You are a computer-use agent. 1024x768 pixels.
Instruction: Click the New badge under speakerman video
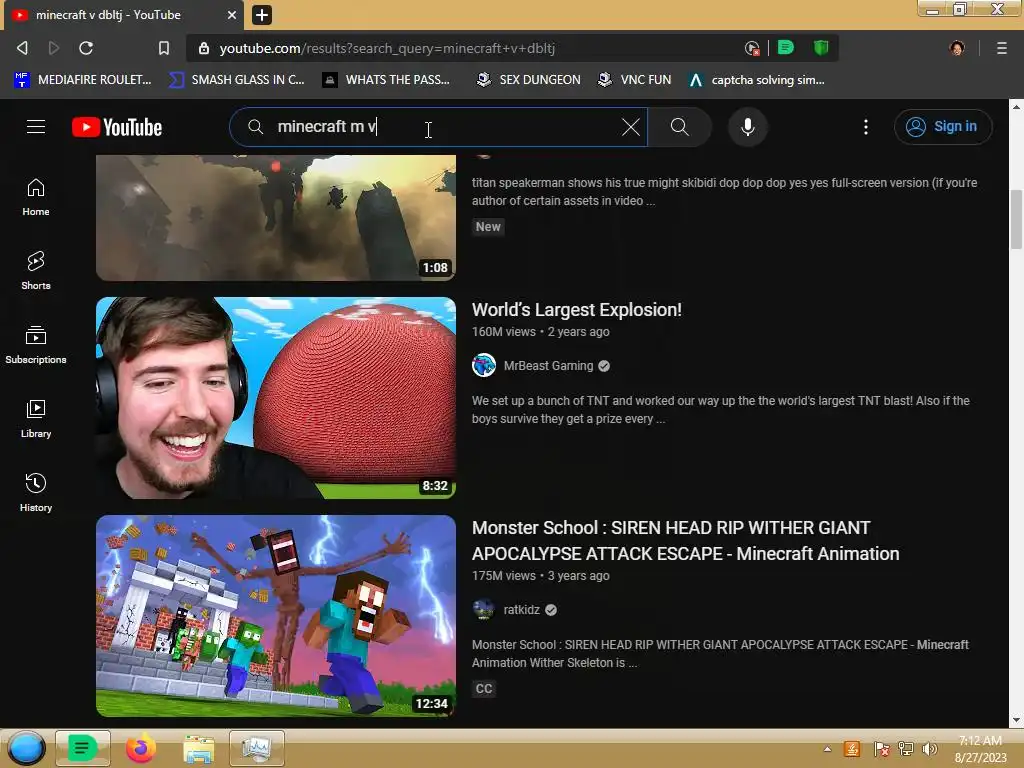(488, 227)
